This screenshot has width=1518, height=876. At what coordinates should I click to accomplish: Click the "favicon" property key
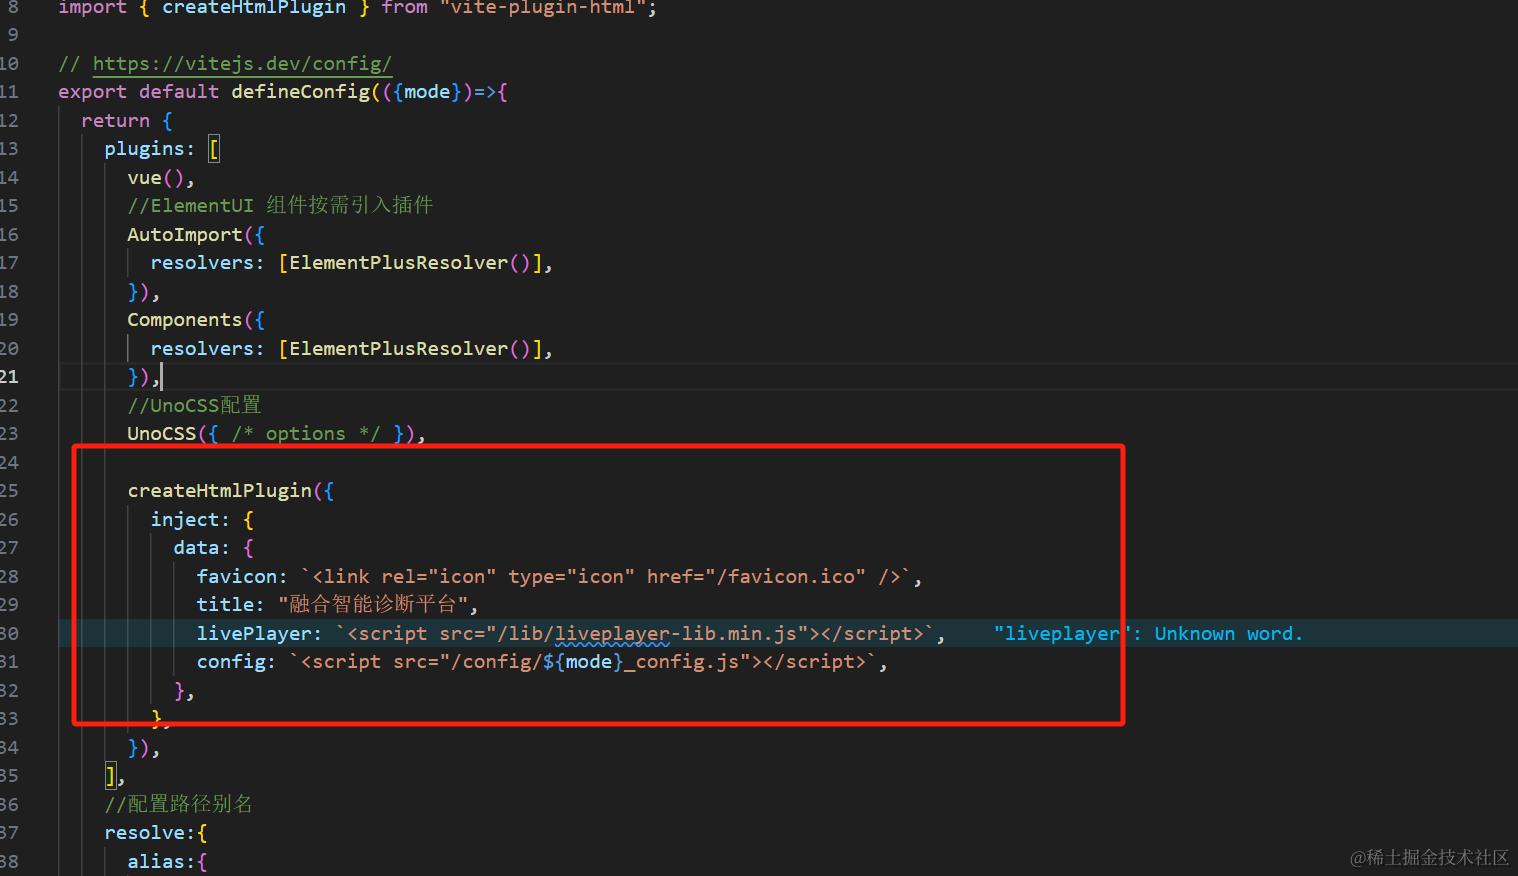point(237,577)
